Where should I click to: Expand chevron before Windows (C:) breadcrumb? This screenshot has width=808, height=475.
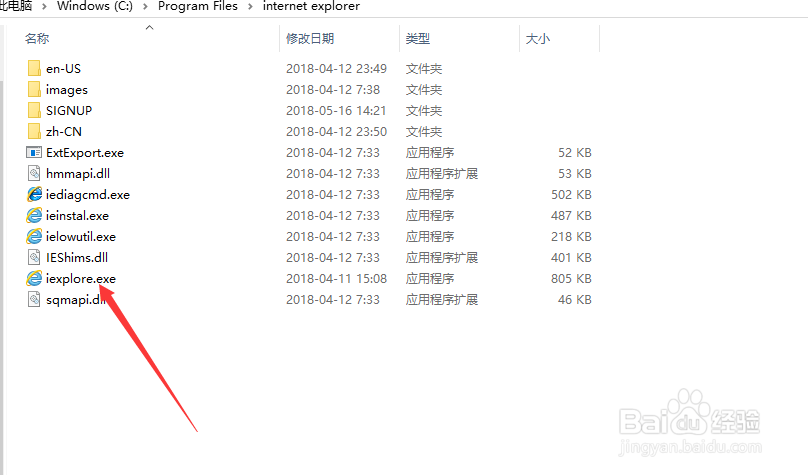pyautogui.click(x=44, y=7)
